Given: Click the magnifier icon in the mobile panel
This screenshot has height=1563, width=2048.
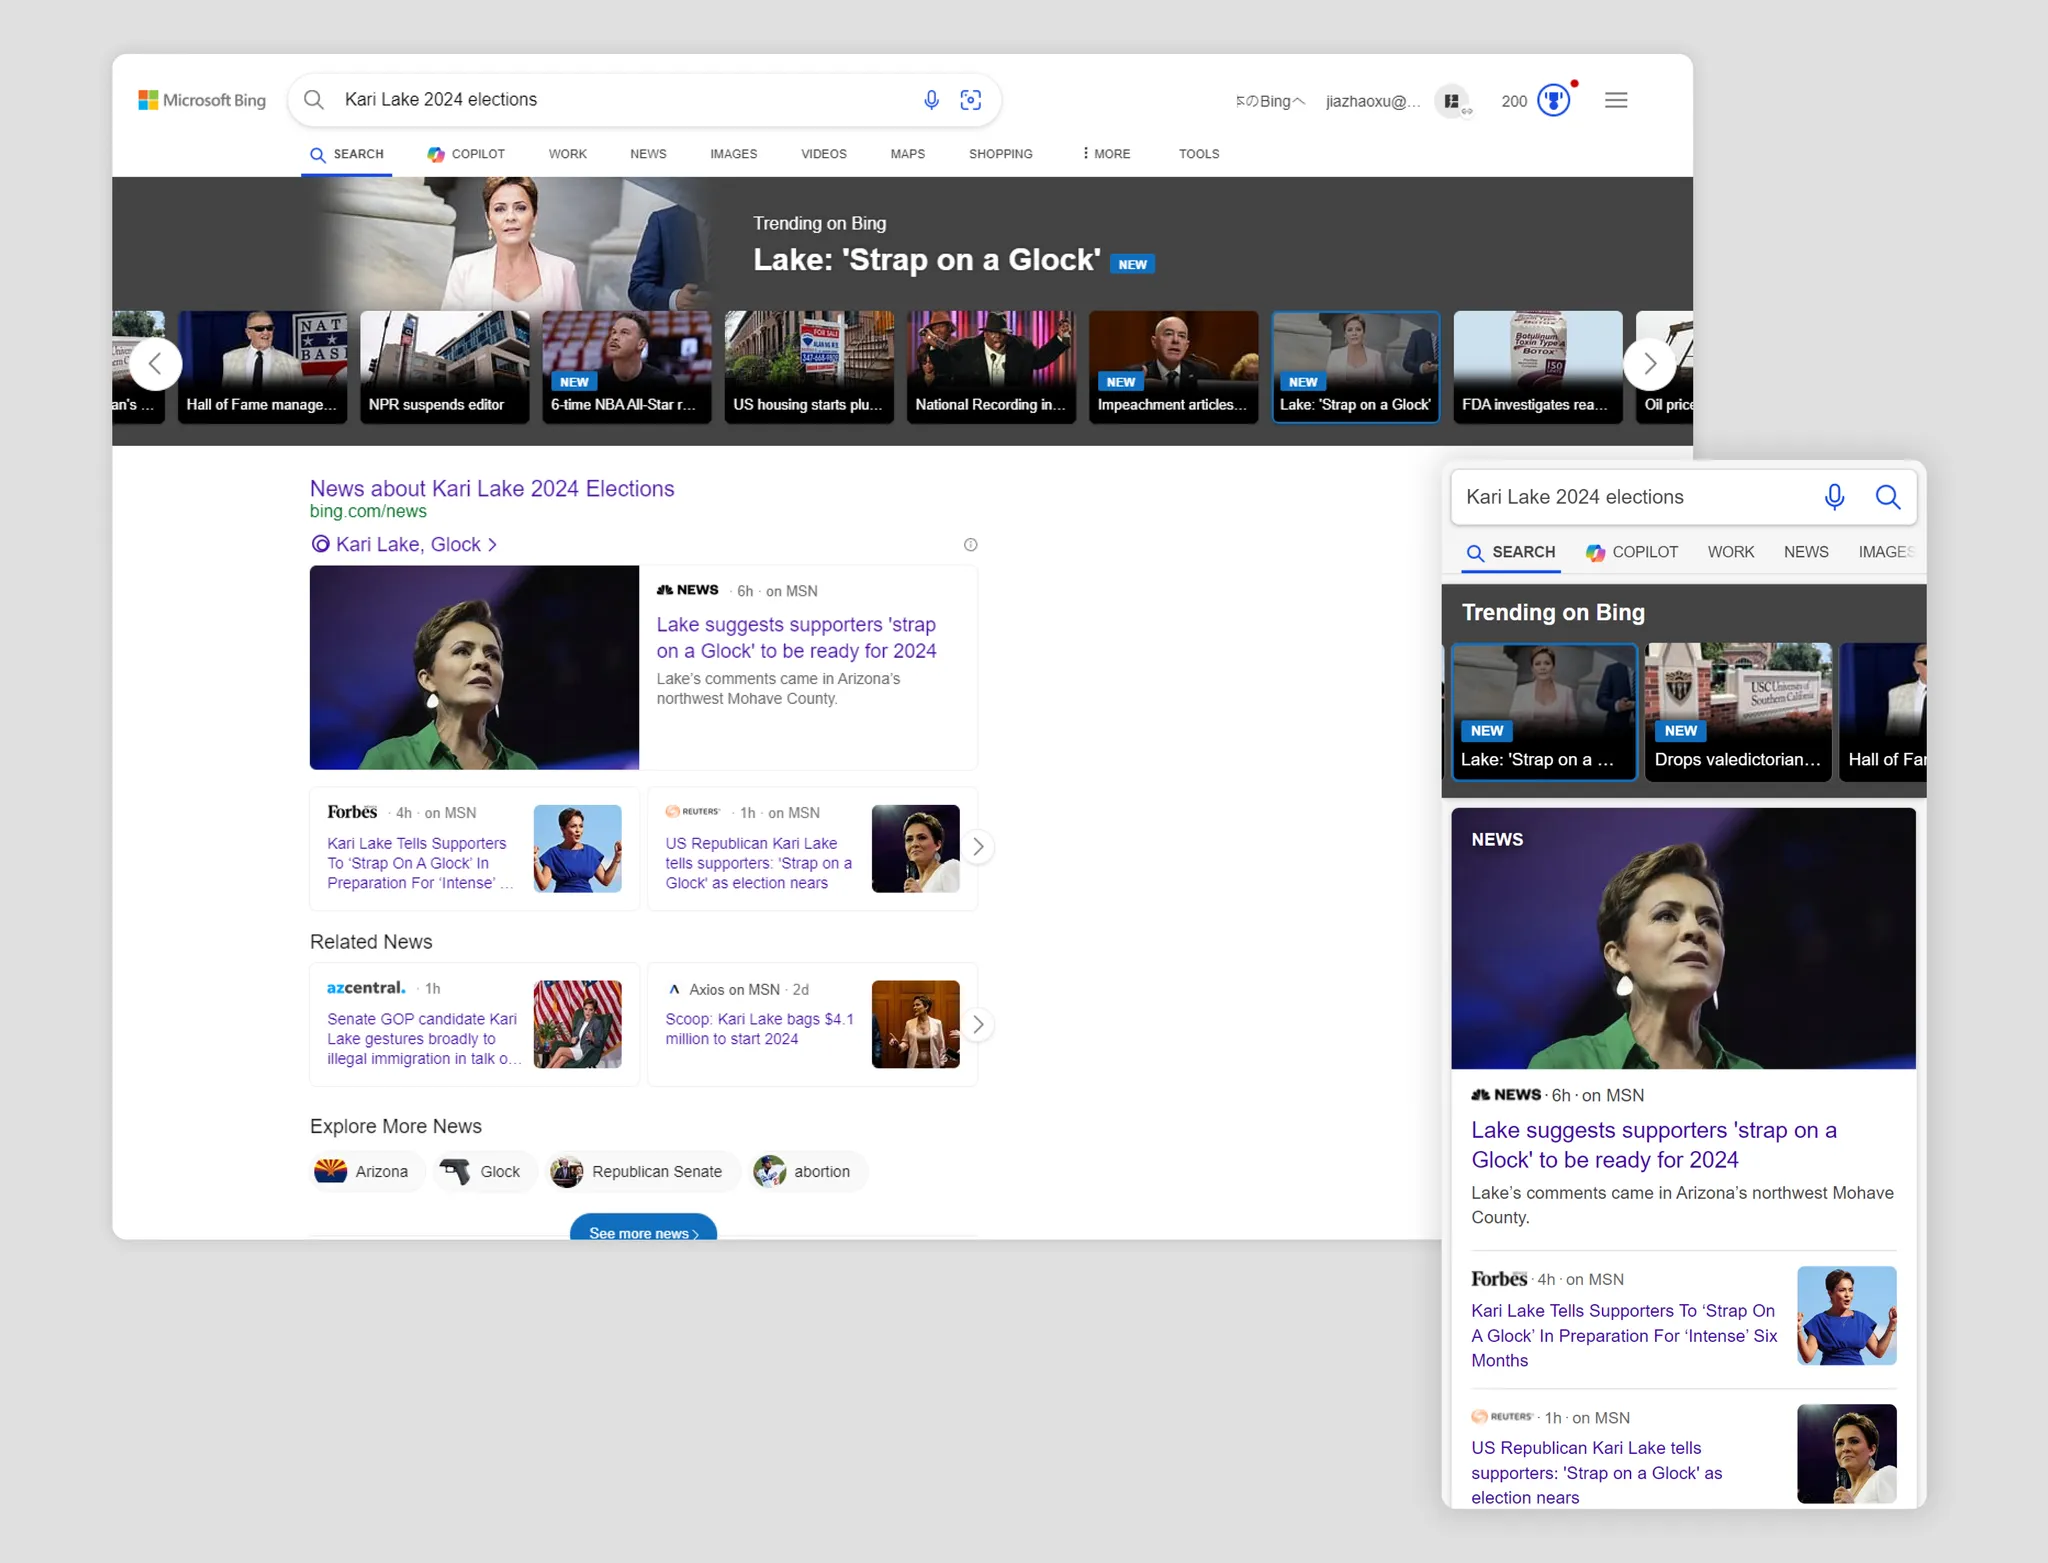Looking at the screenshot, I should coord(1888,497).
